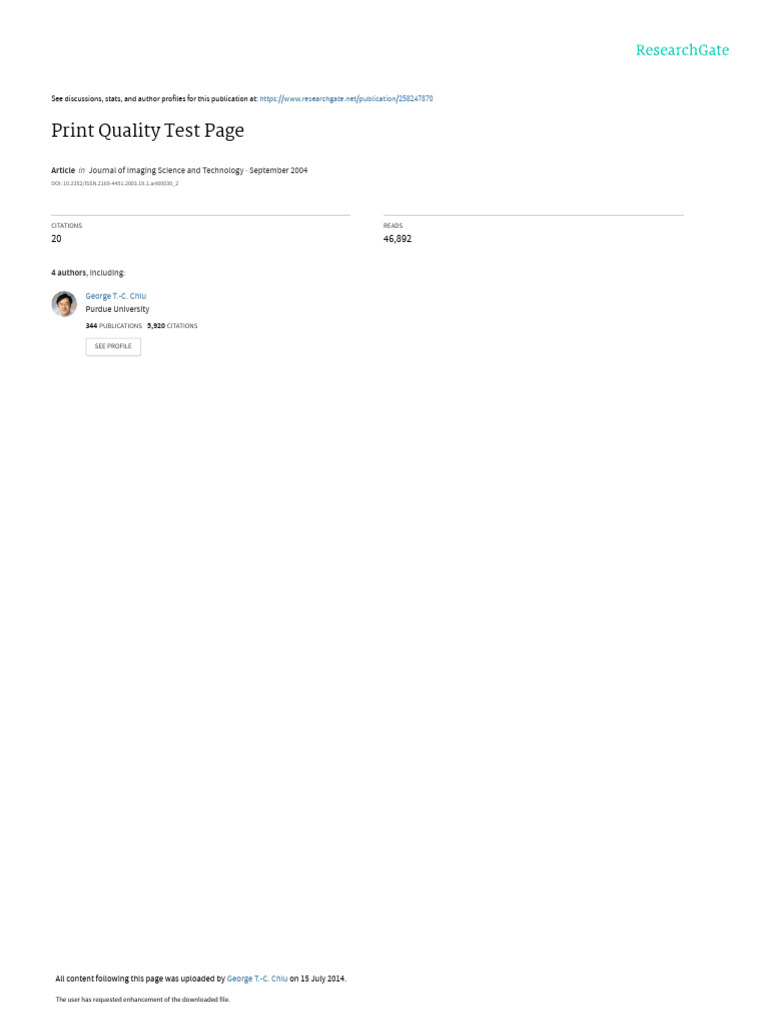Click the 344 PUBLICATIONS statistic
The width and height of the screenshot is (768, 1024).
coord(114,325)
